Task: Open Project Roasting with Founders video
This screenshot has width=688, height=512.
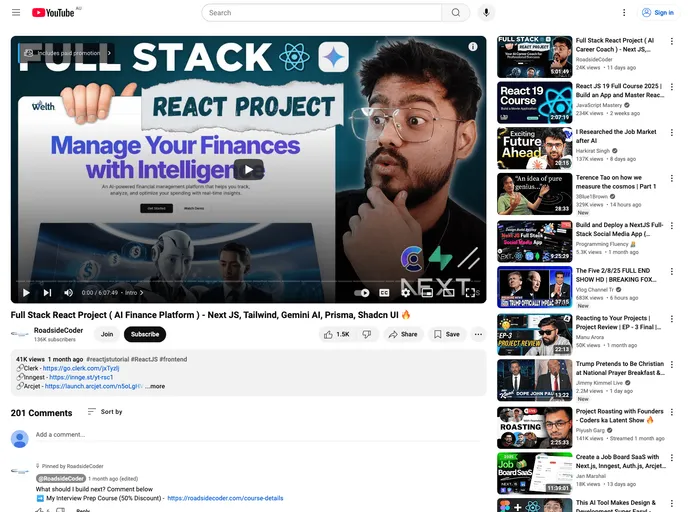Action: tap(620, 416)
